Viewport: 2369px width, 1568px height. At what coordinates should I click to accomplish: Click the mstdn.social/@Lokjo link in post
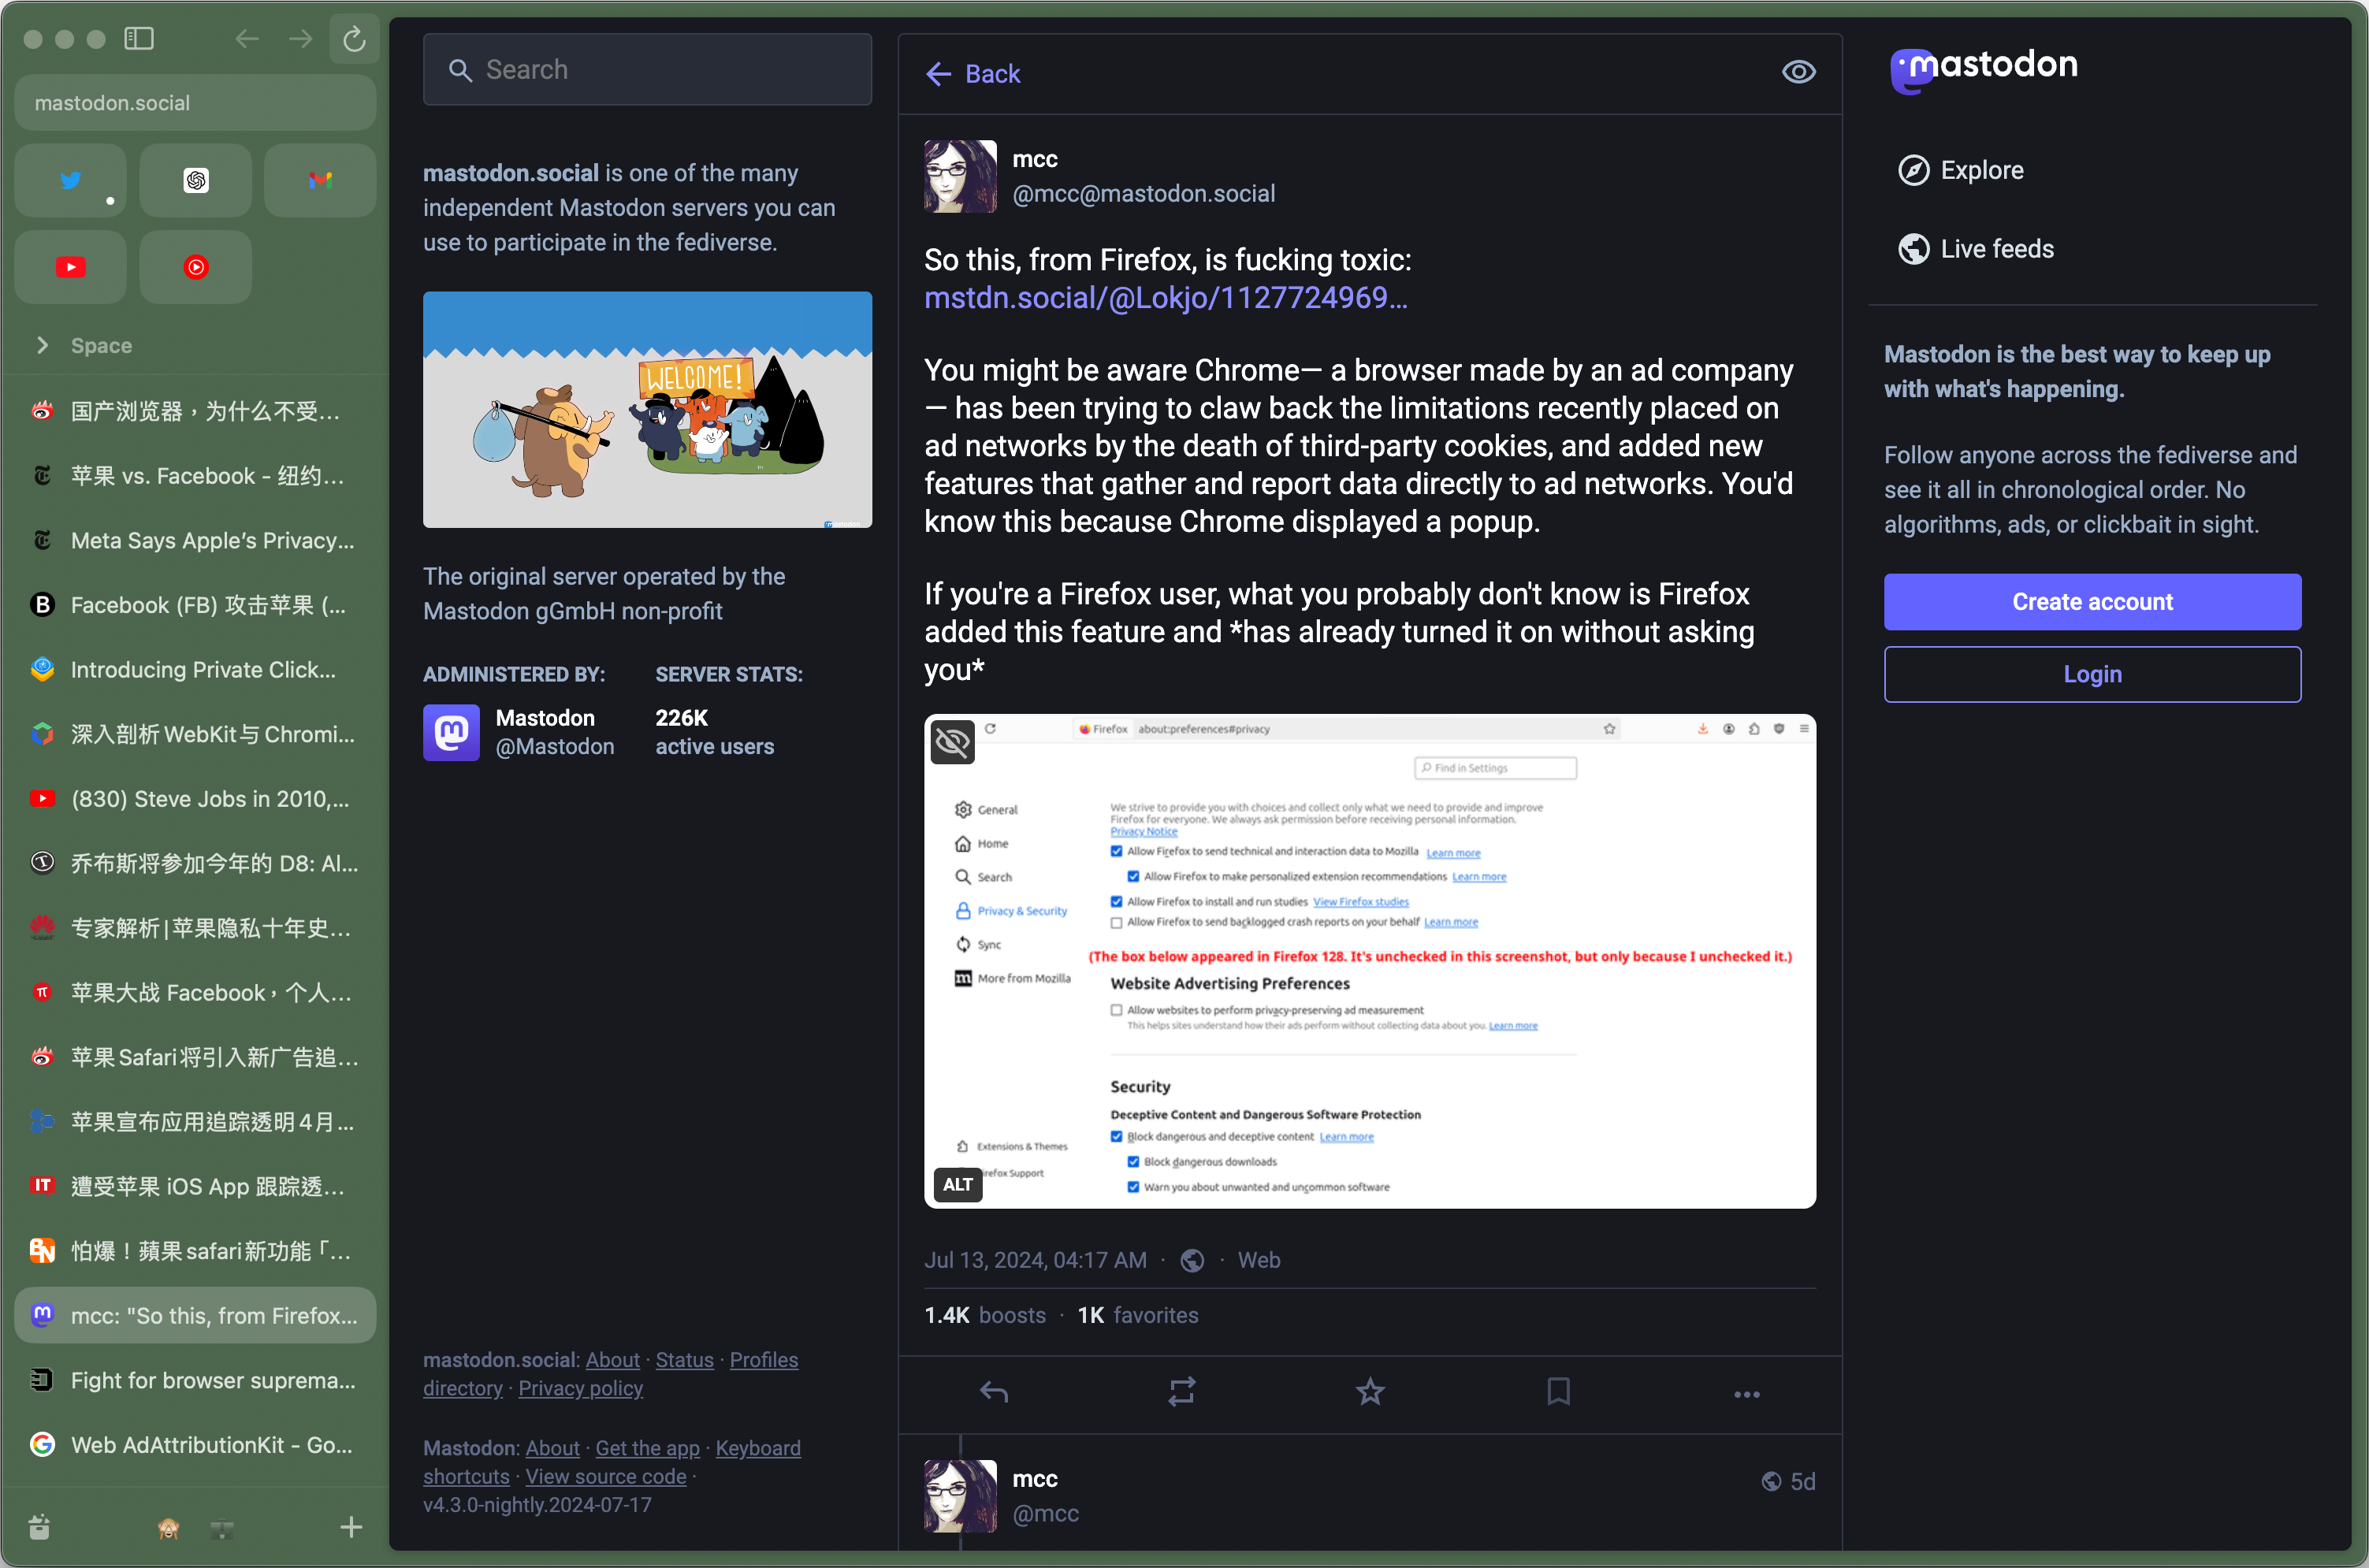(1169, 298)
